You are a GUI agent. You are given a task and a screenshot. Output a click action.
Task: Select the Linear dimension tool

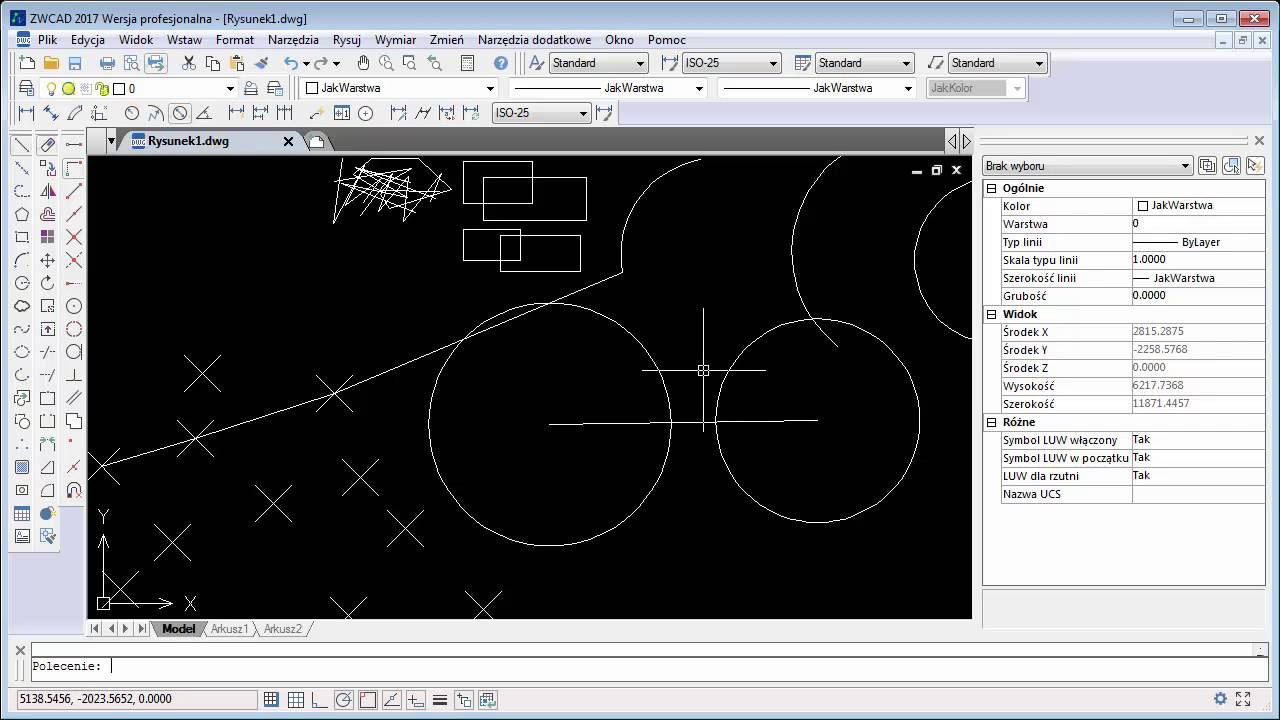(27, 113)
